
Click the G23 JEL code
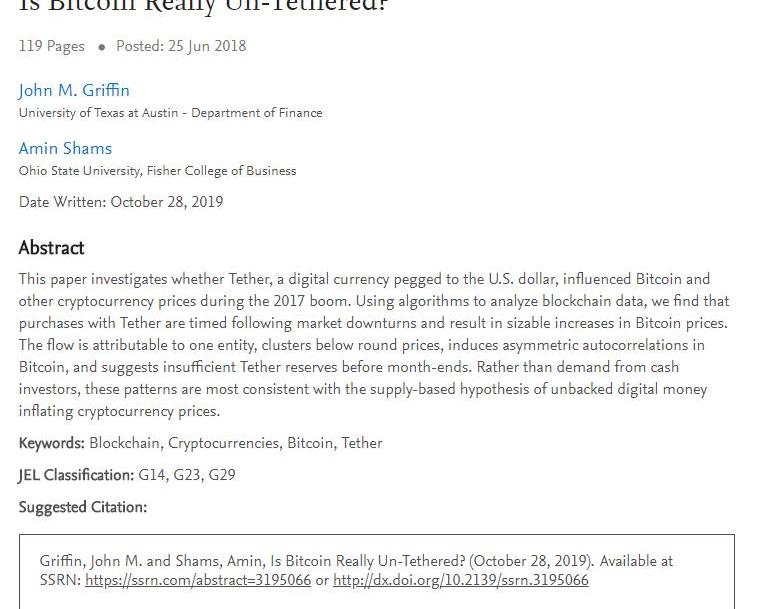point(187,475)
